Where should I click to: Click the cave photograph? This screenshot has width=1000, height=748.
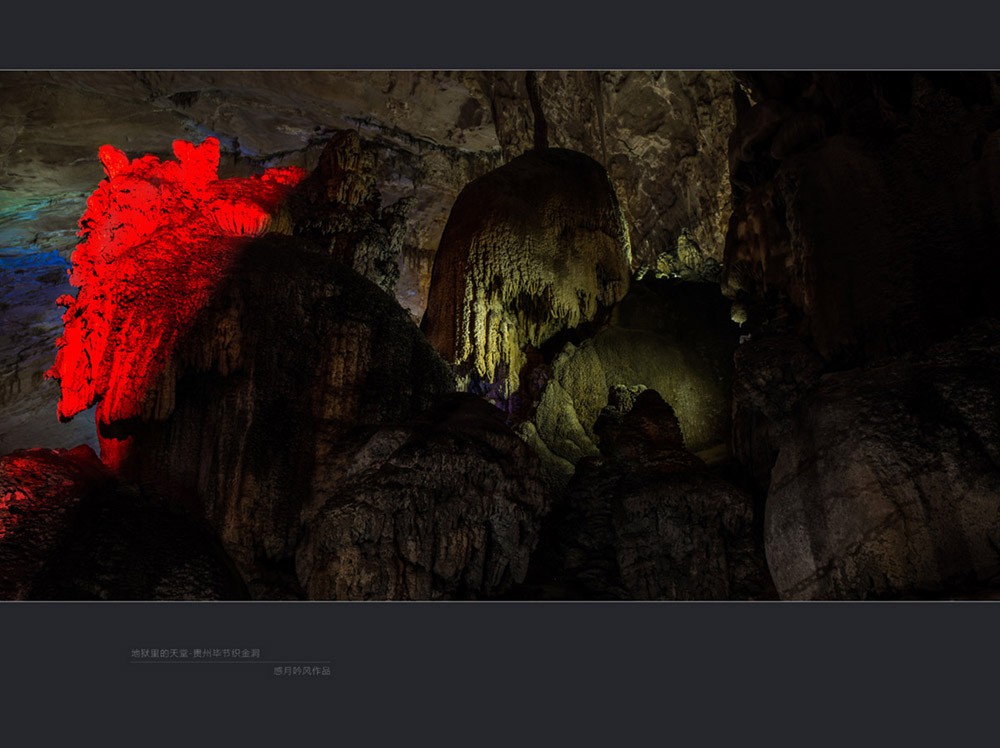(x=500, y=335)
